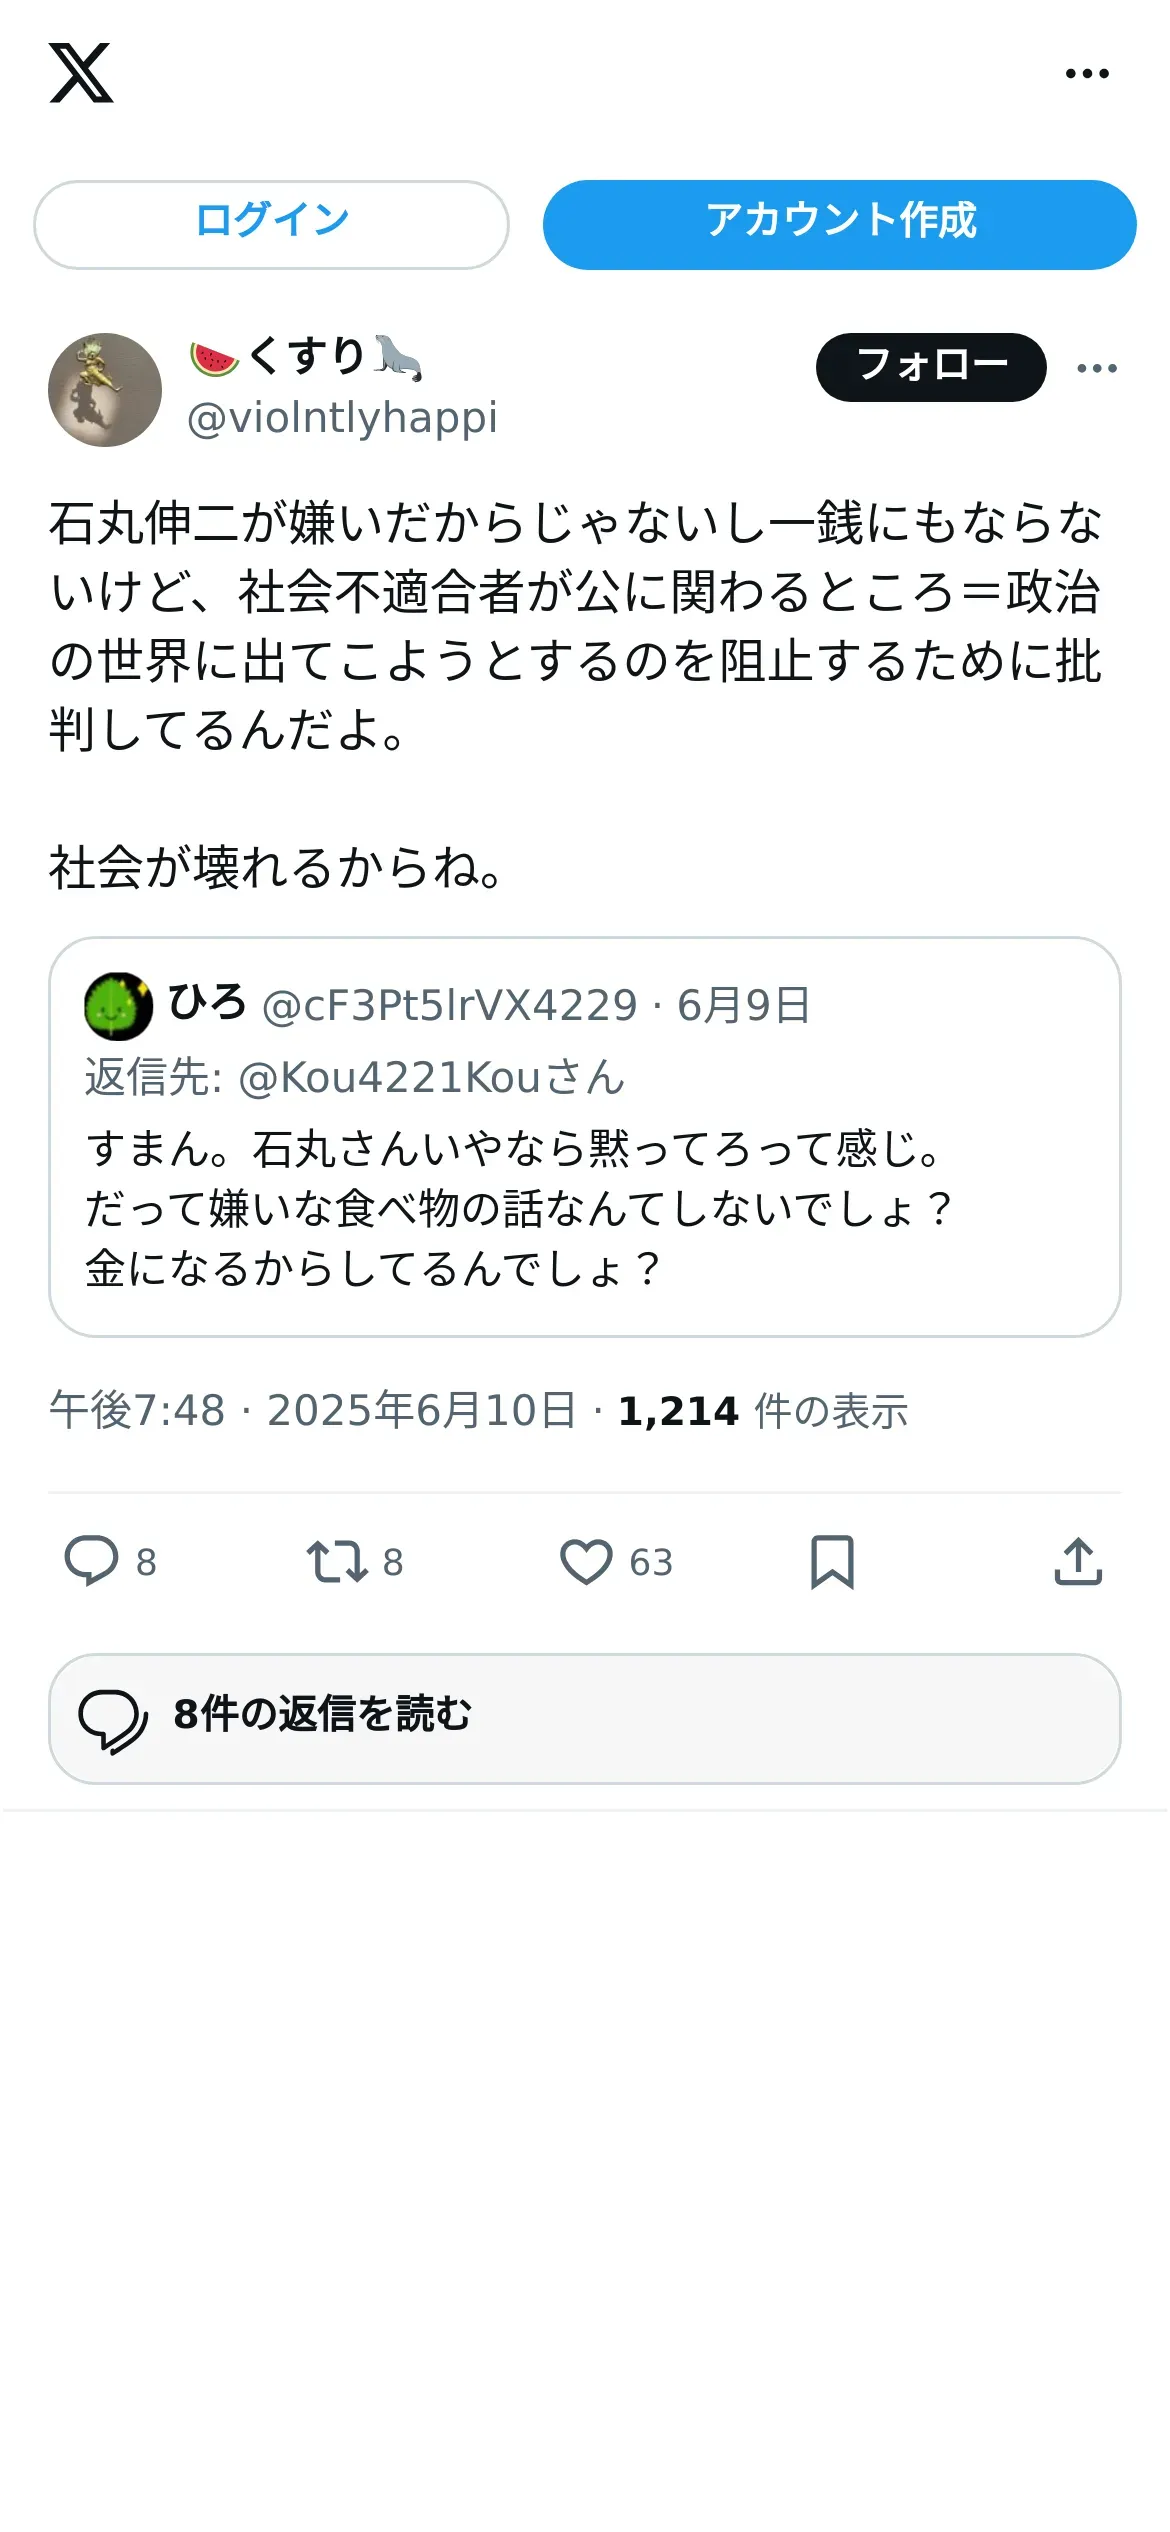Toggle the like heart icon
Image resolution: width=1170 pixels, height=2532 pixels.
(586, 1561)
